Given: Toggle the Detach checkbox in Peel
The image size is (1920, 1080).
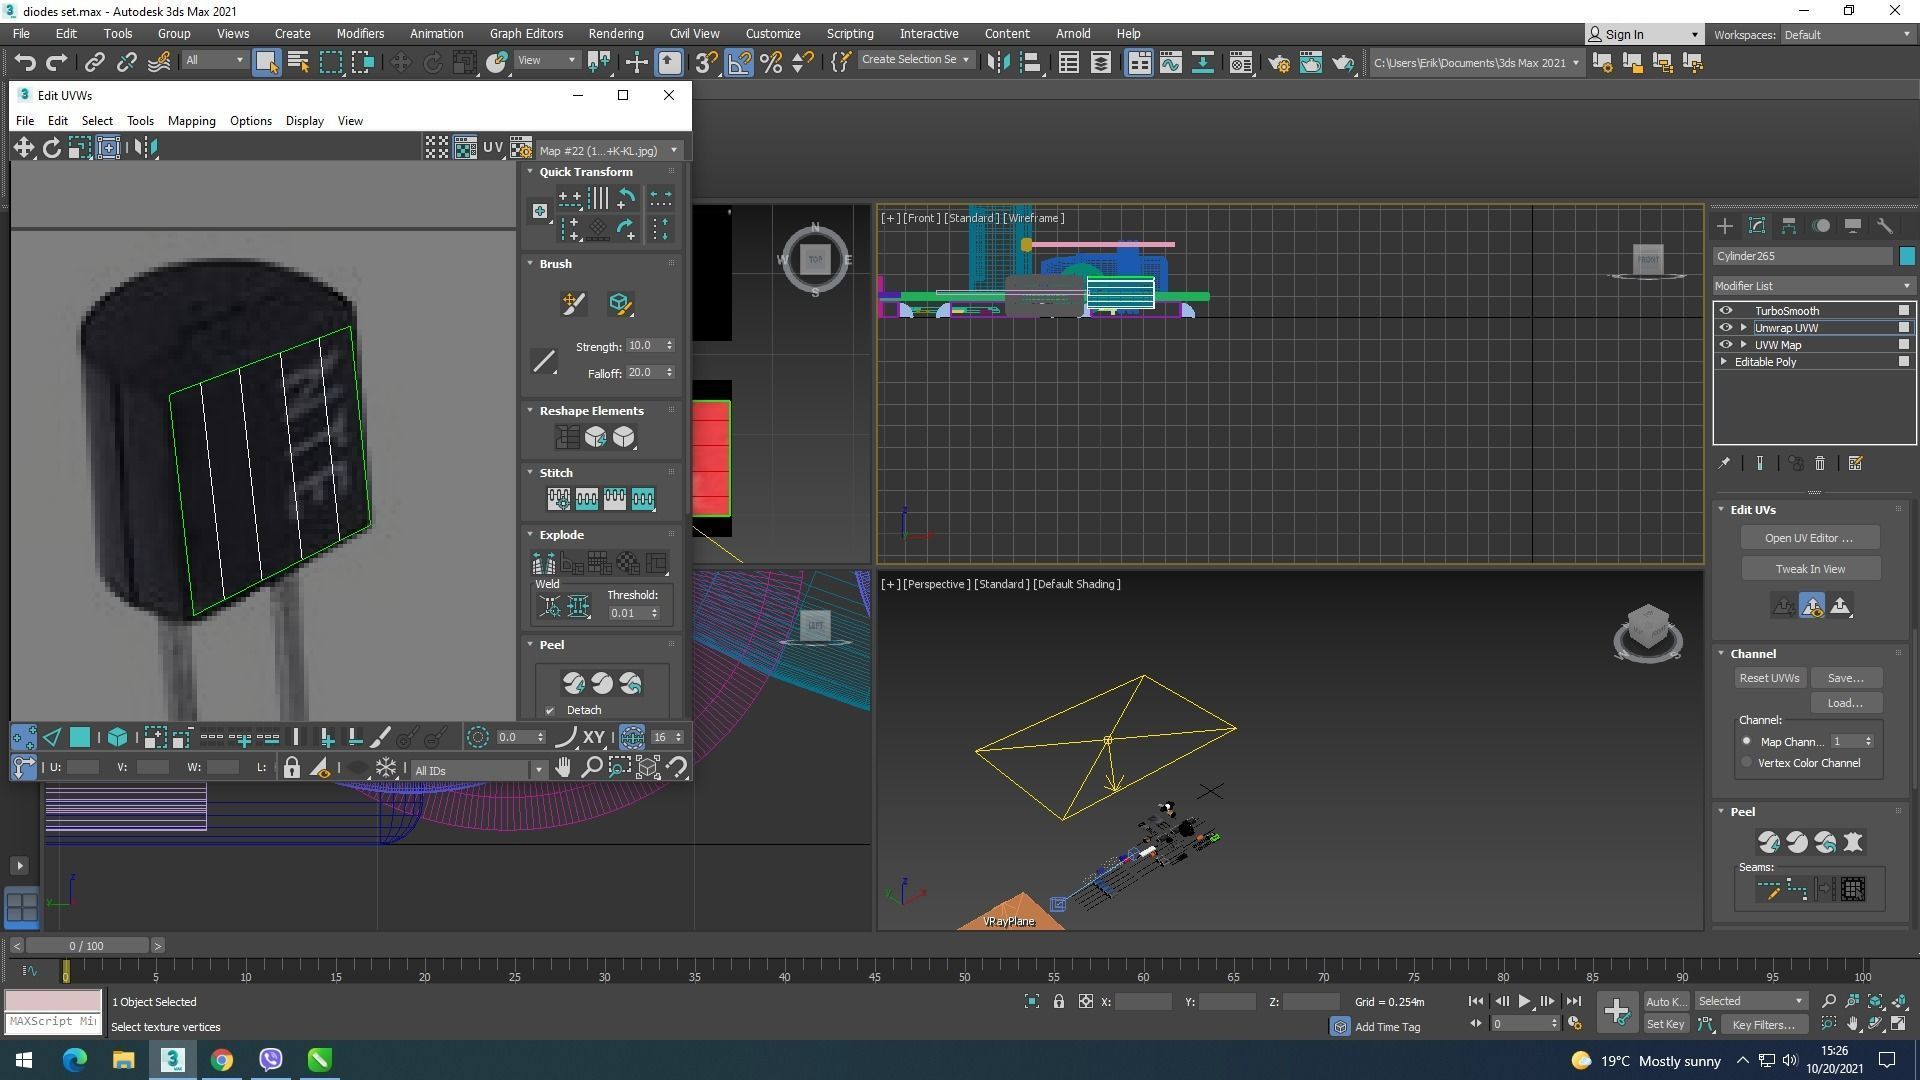Looking at the screenshot, I should pyautogui.click(x=550, y=711).
